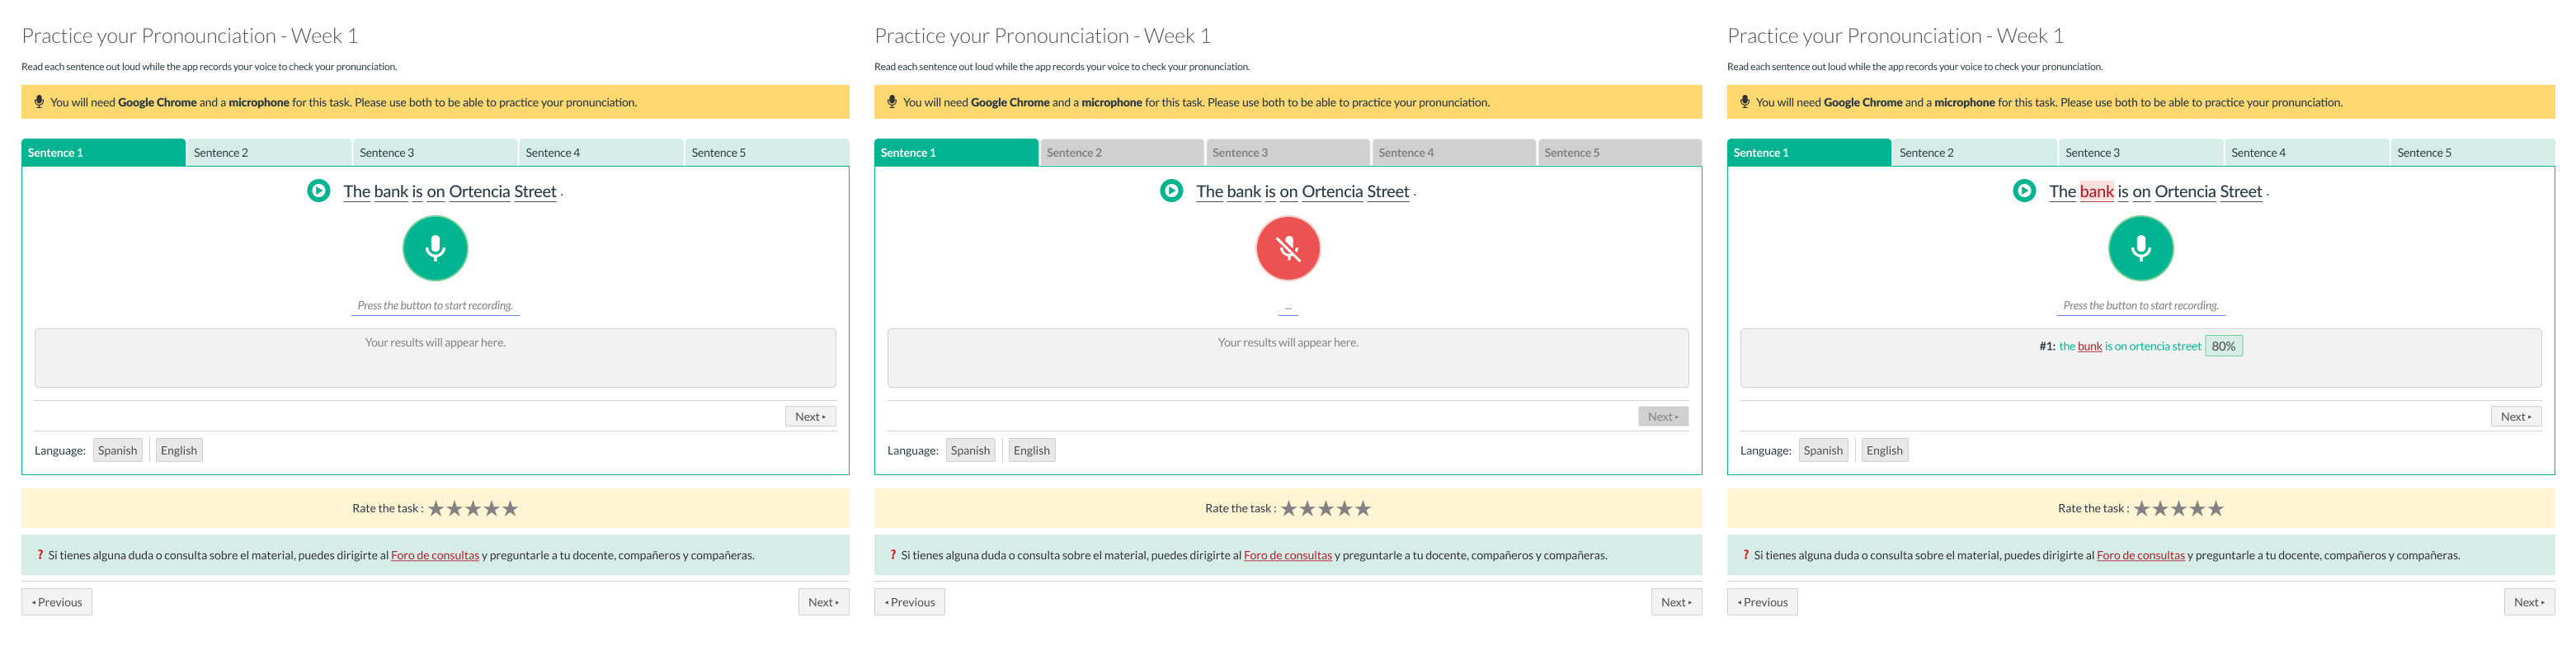Select Spanish language in right panel

click(1823, 450)
